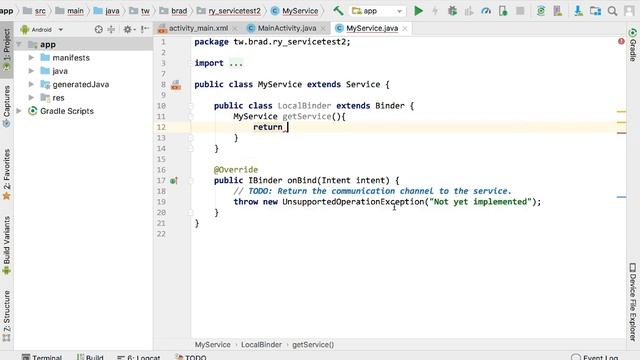Click the scroll from source target icon
This screenshot has width=640, height=360.
coord(98,29)
